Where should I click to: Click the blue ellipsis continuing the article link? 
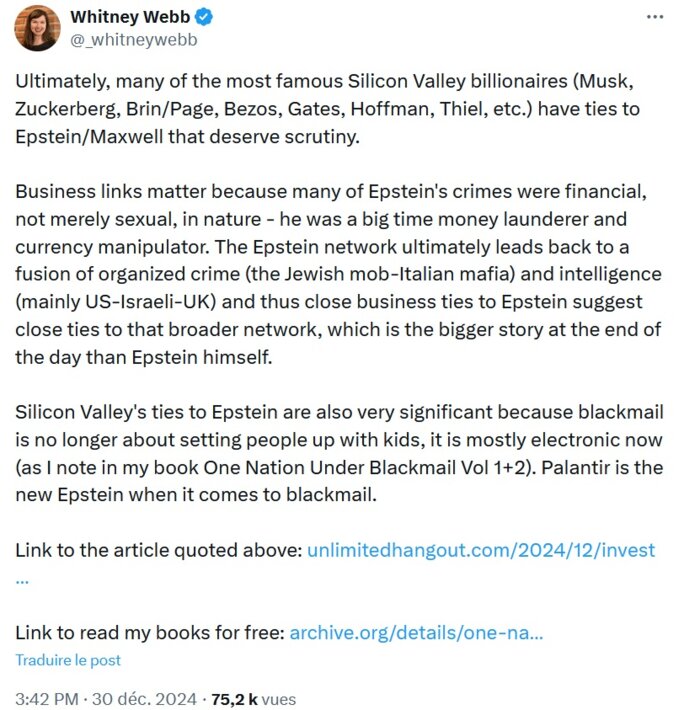tap(22, 580)
